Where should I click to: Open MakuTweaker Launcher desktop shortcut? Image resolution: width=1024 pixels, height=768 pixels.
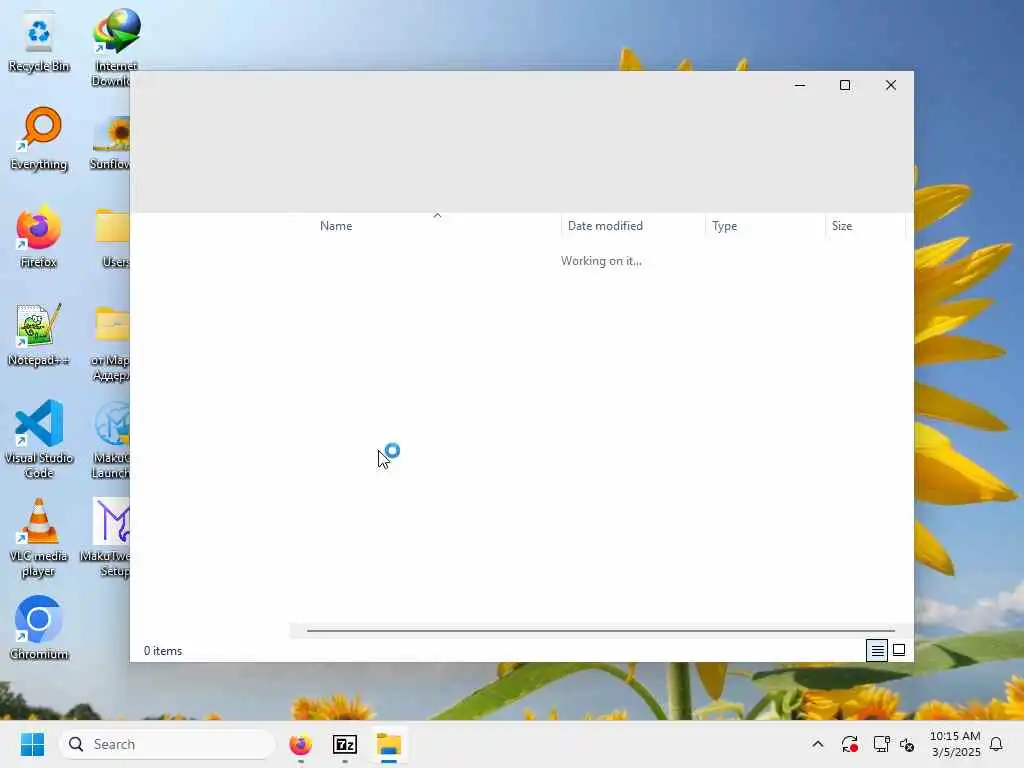click(x=110, y=439)
